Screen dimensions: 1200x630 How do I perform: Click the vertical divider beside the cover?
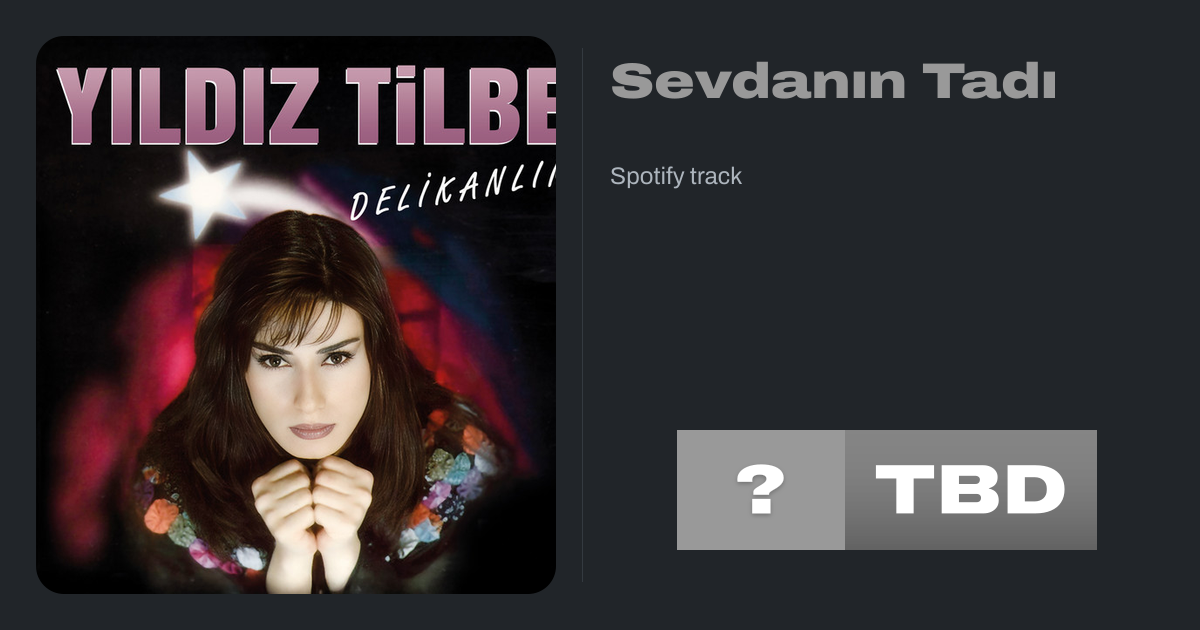pos(583,315)
